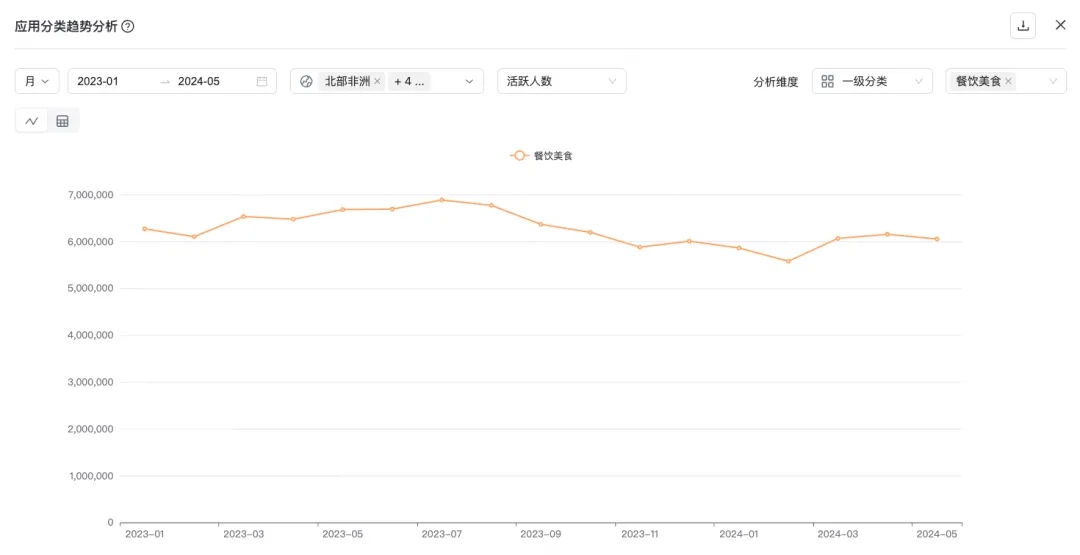This screenshot has height=555, width=1080.
Task: Remove the 餐饮美食 category tag
Action: tap(1008, 82)
